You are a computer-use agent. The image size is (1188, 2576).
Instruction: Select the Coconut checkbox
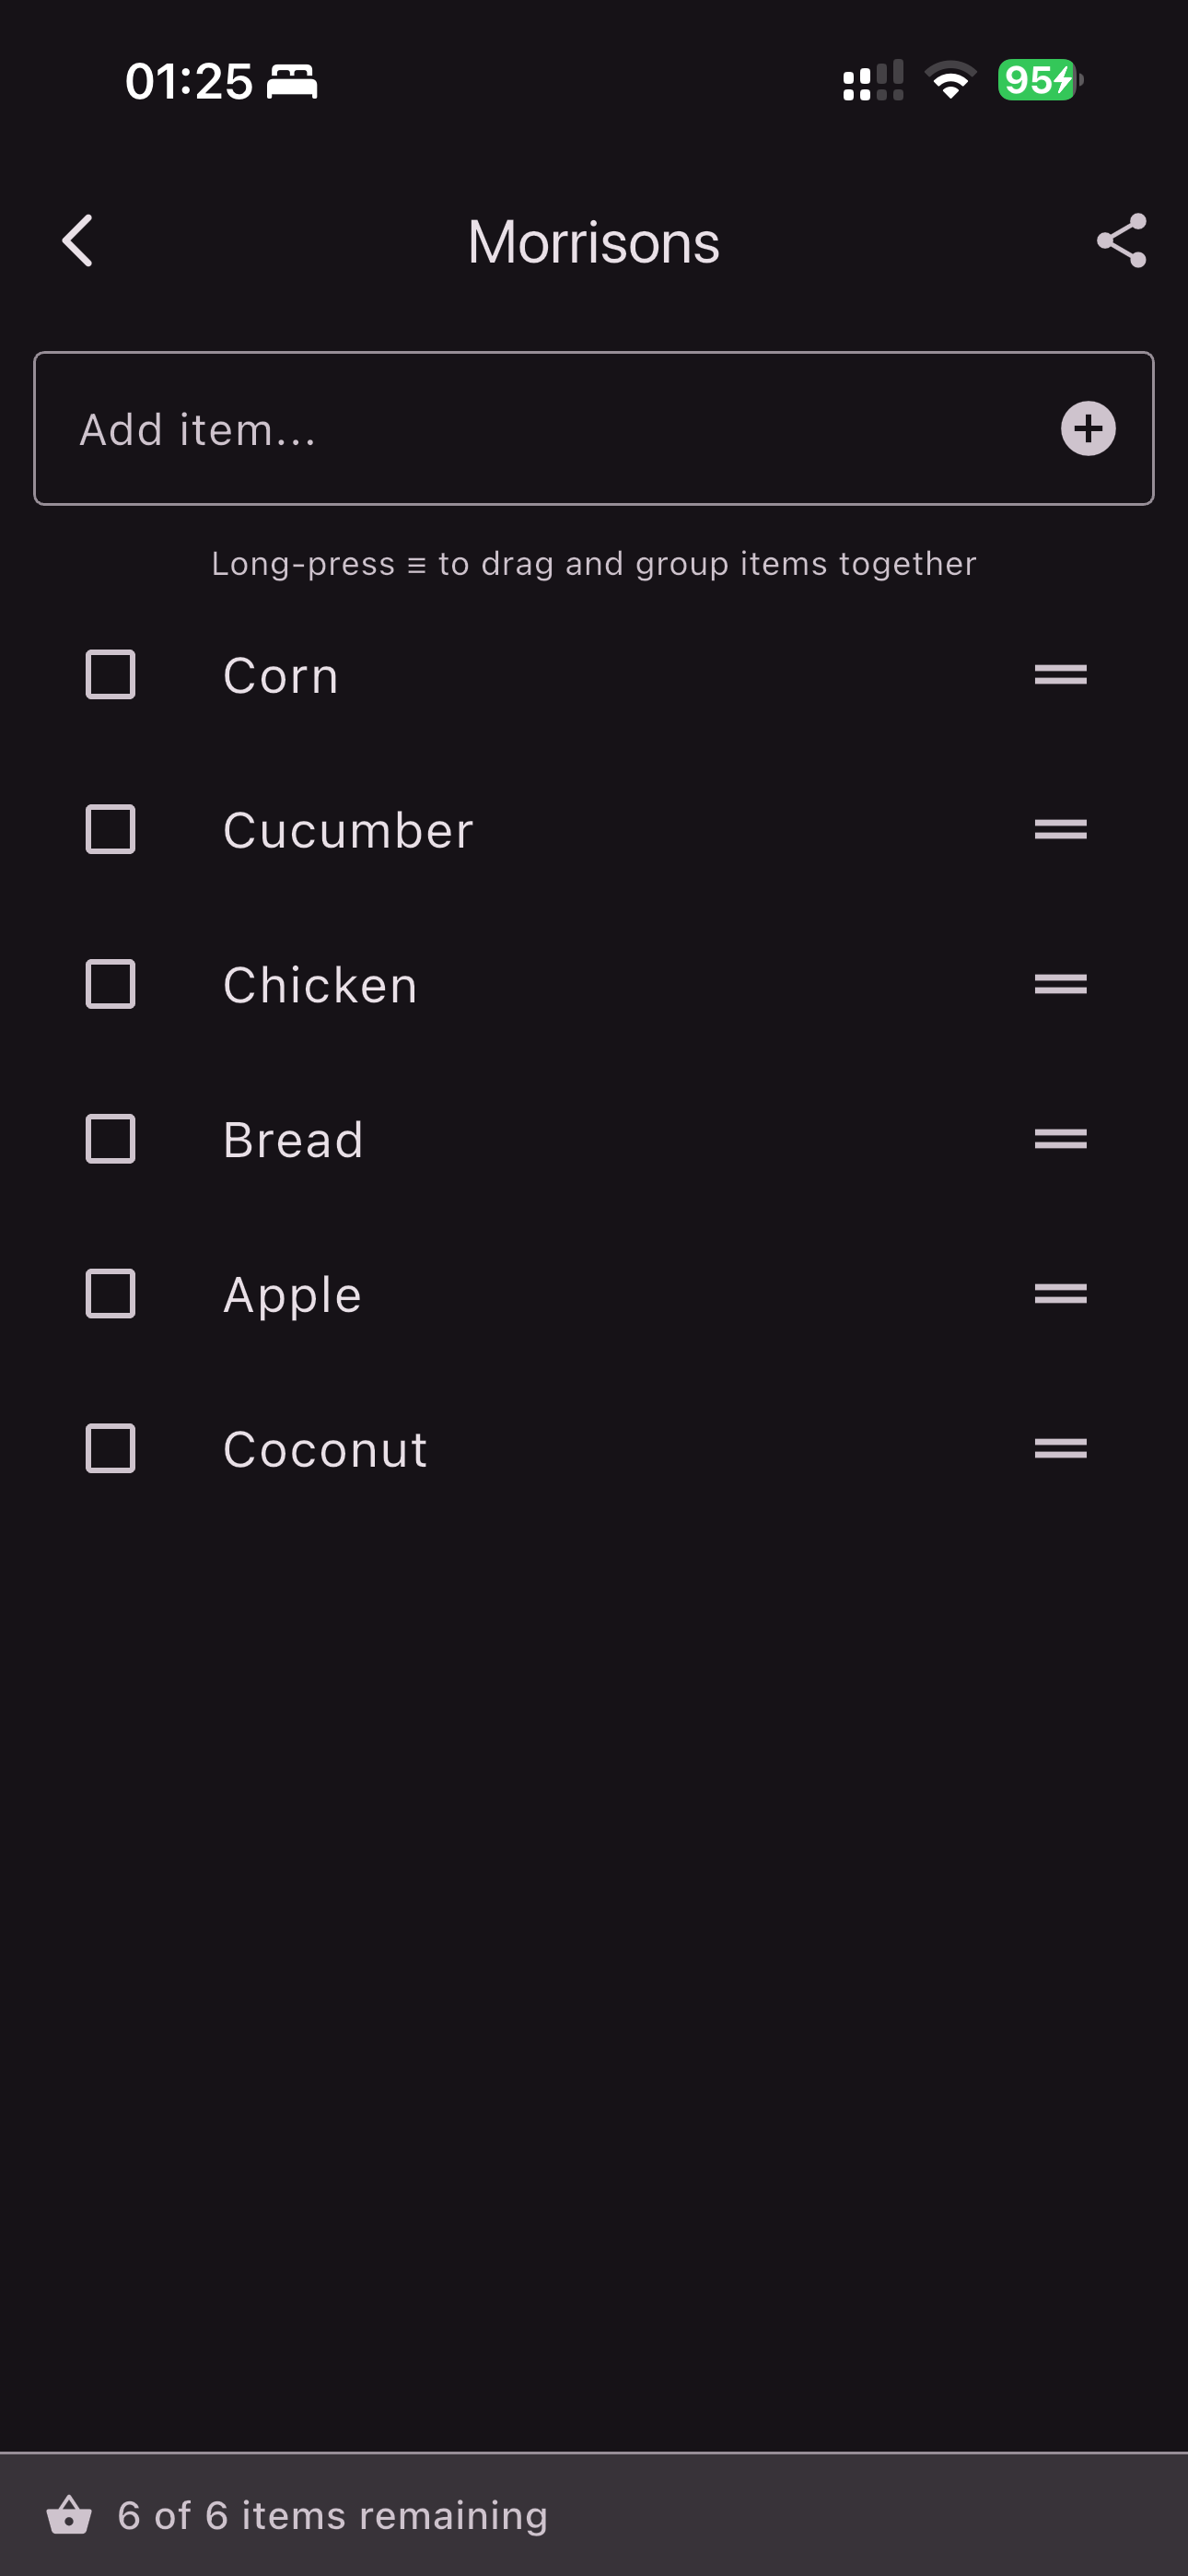[110, 1448]
